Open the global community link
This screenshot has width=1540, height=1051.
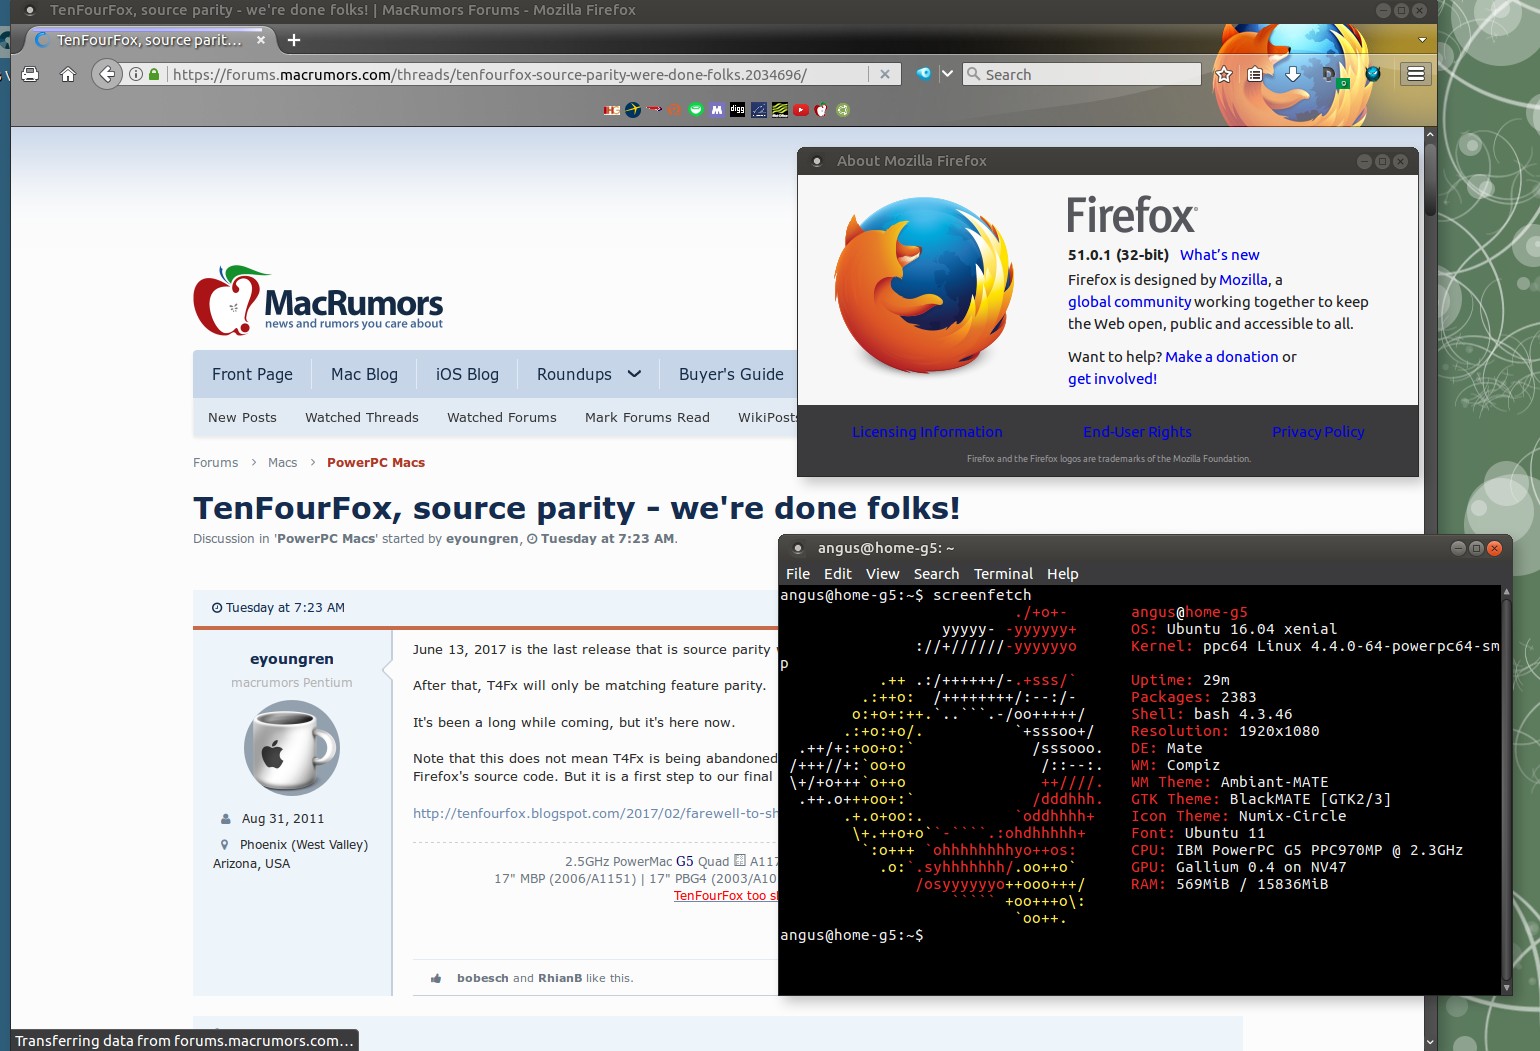[x=1129, y=302]
